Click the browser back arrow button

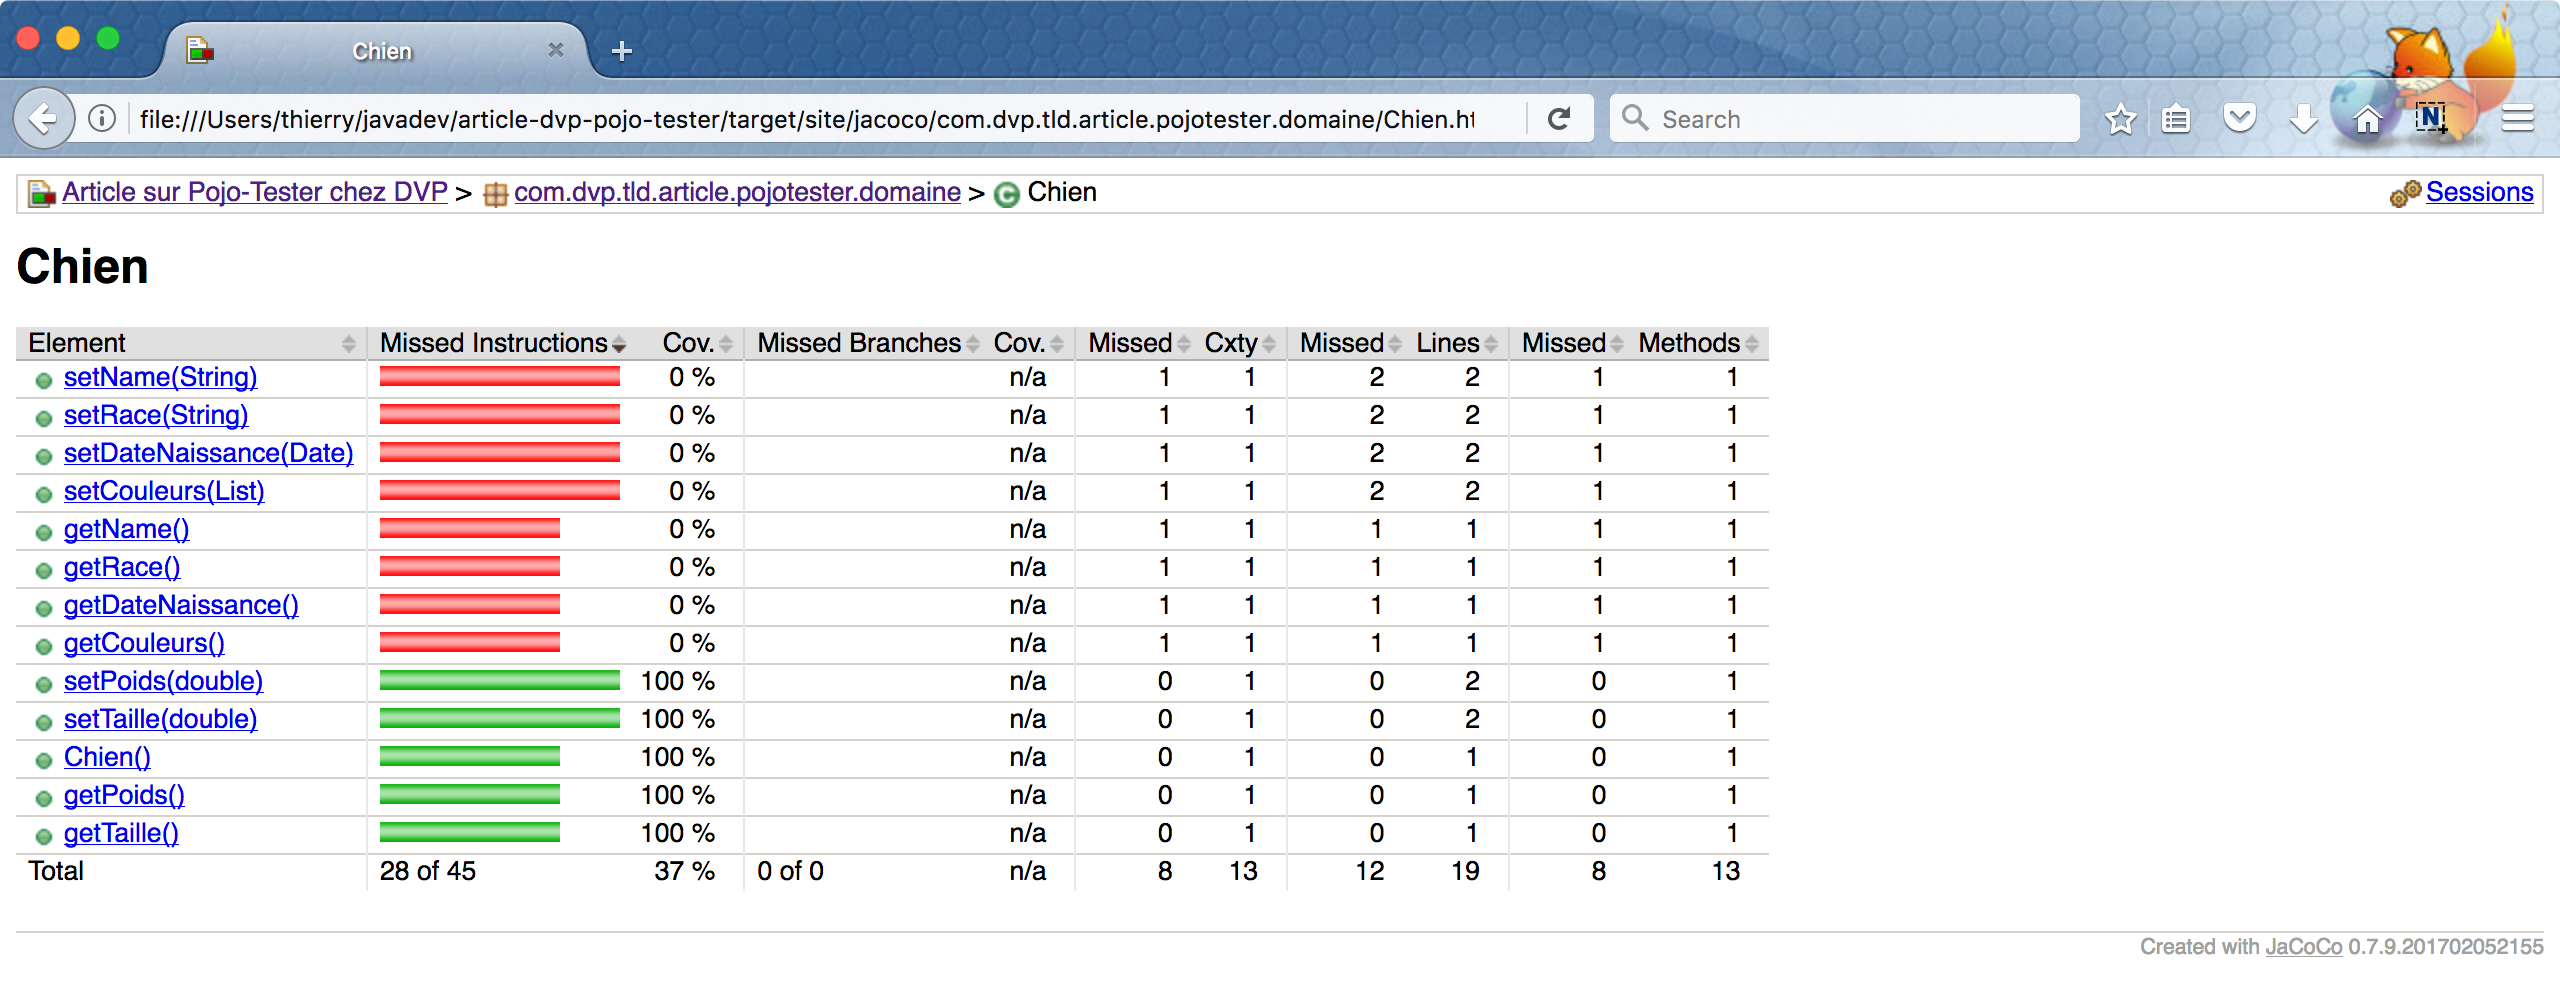point(43,119)
